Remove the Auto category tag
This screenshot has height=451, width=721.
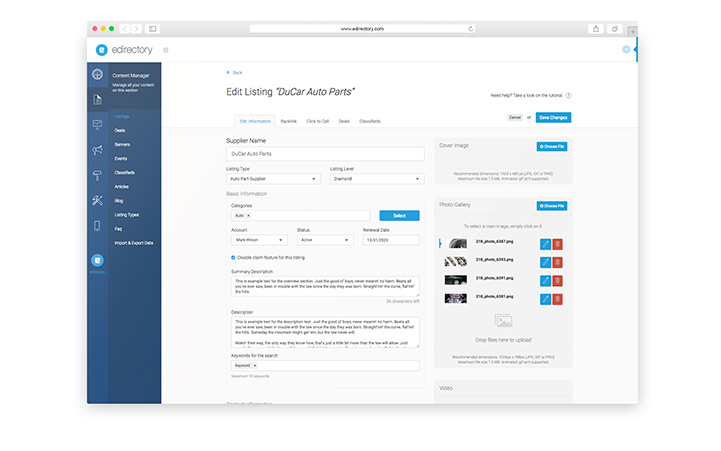(249, 216)
